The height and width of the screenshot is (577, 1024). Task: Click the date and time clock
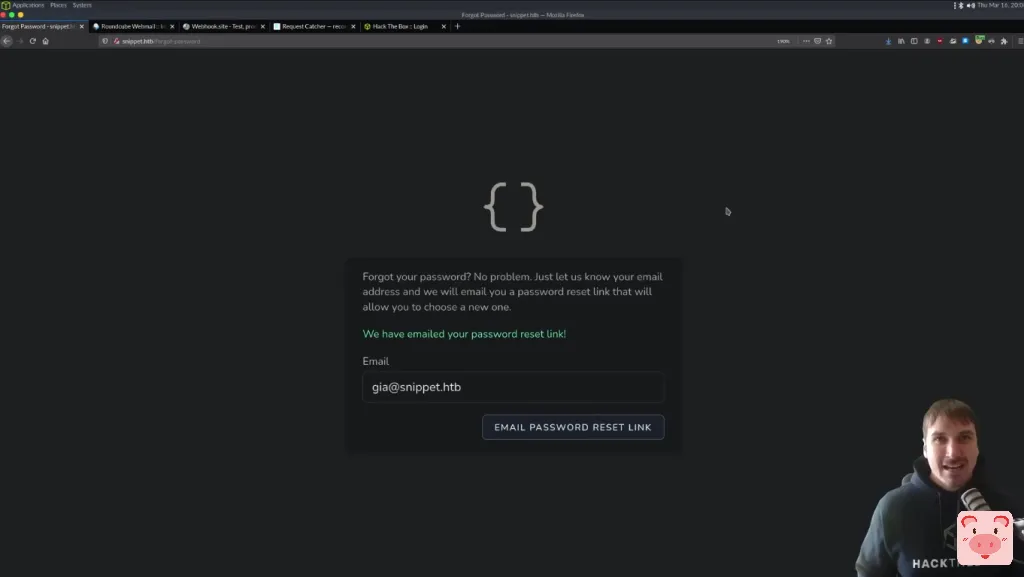click(1000, 5)
